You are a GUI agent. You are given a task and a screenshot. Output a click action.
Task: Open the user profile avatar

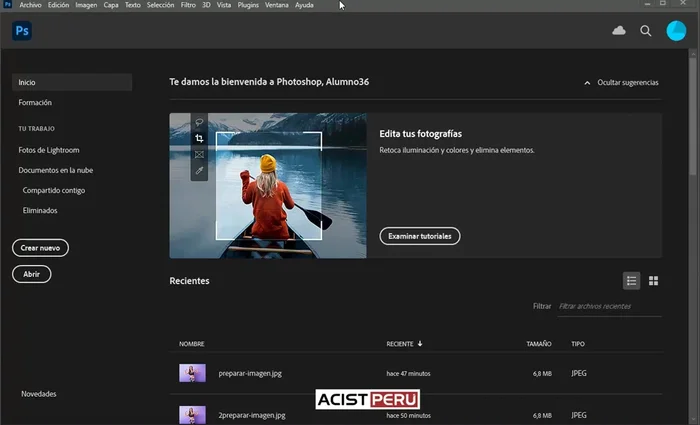[676, 31]
